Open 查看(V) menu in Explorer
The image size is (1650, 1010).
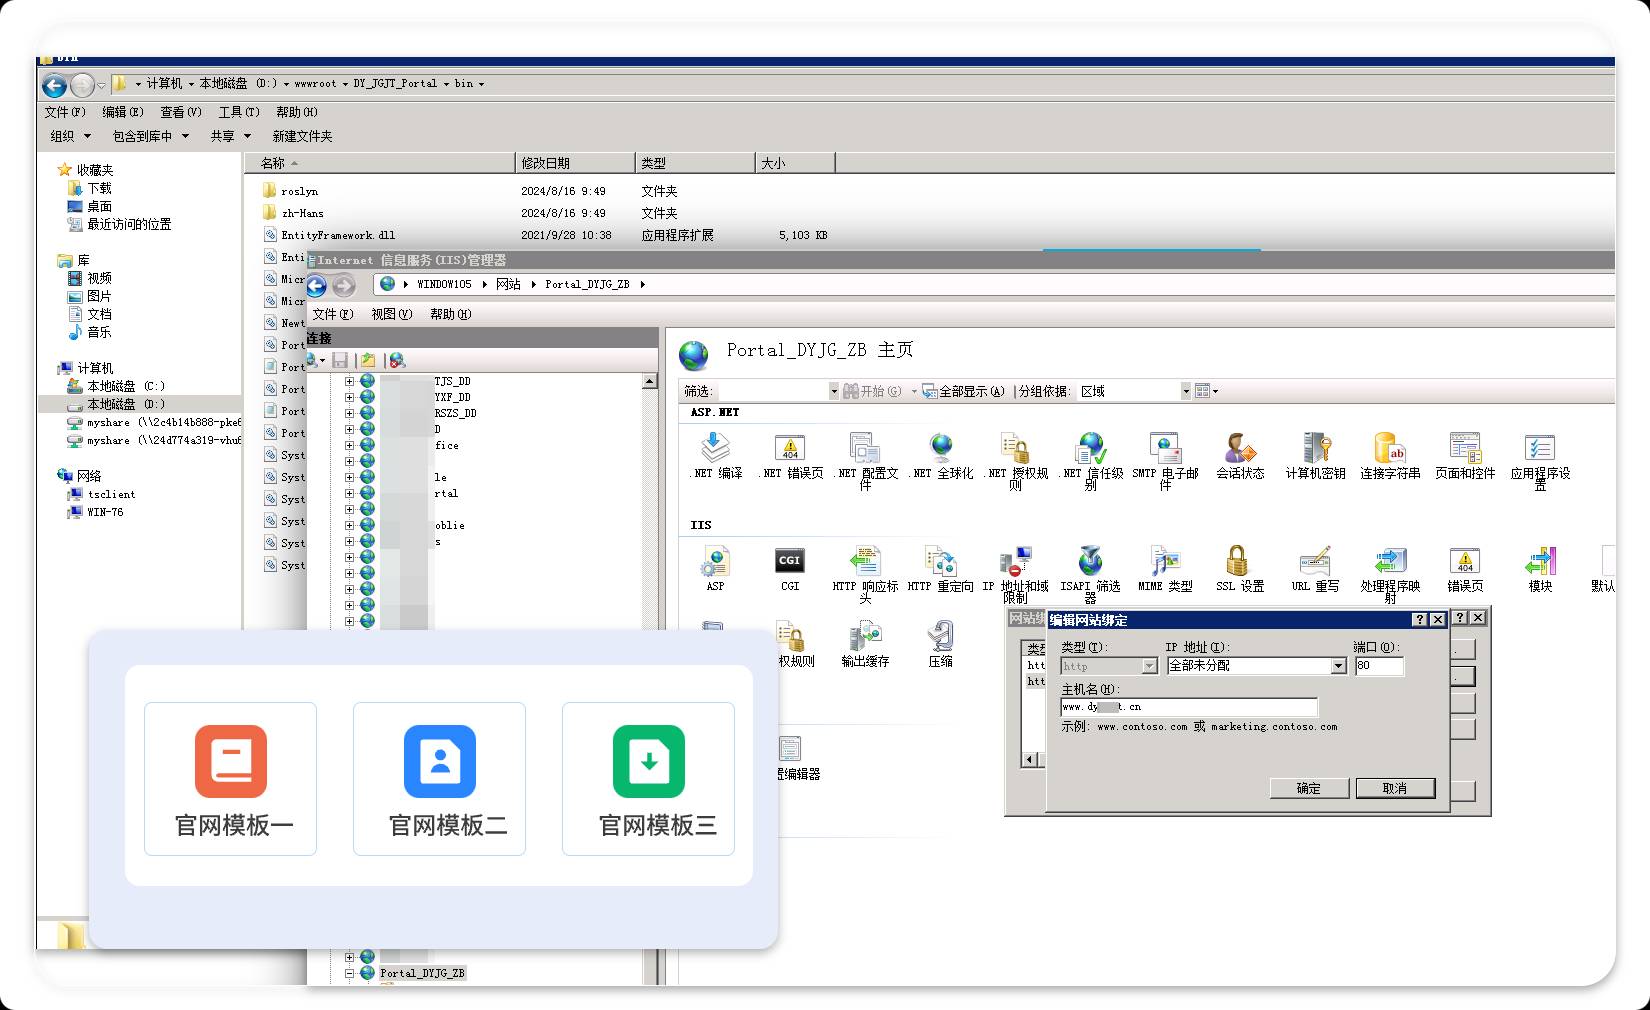(x=181, y=112)
